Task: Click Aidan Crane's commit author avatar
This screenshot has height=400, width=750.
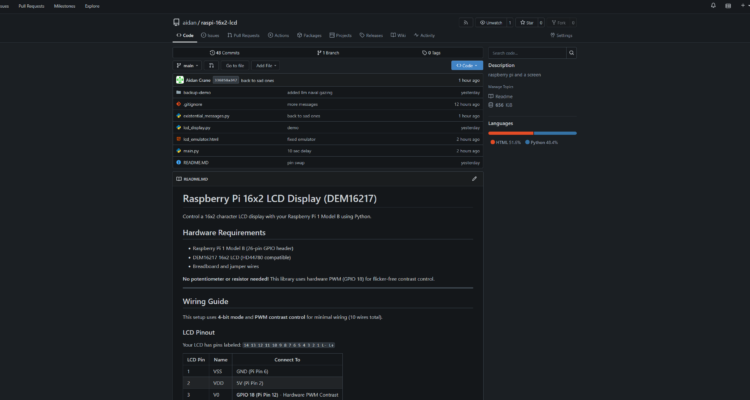Action: click(x=179, y=79)
